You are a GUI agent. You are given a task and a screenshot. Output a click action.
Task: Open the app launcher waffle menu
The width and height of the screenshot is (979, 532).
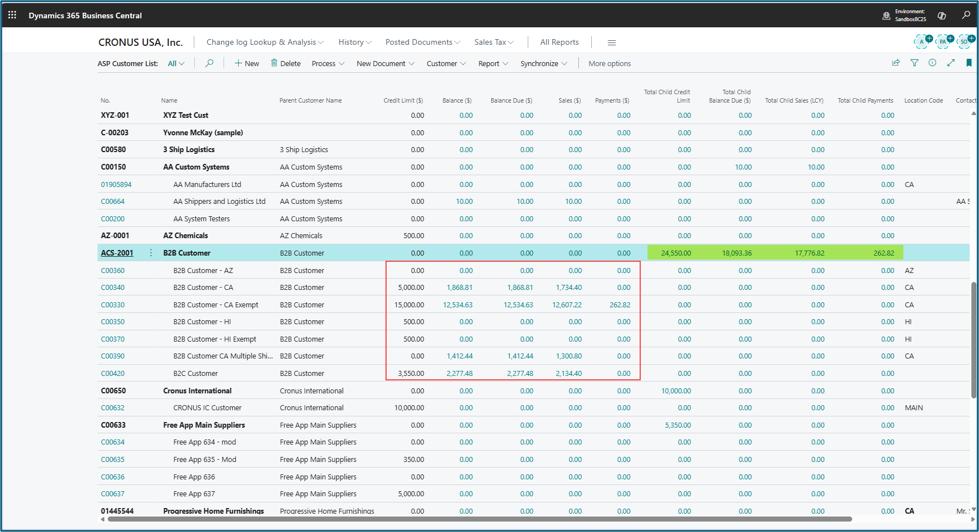coord(12,15)
